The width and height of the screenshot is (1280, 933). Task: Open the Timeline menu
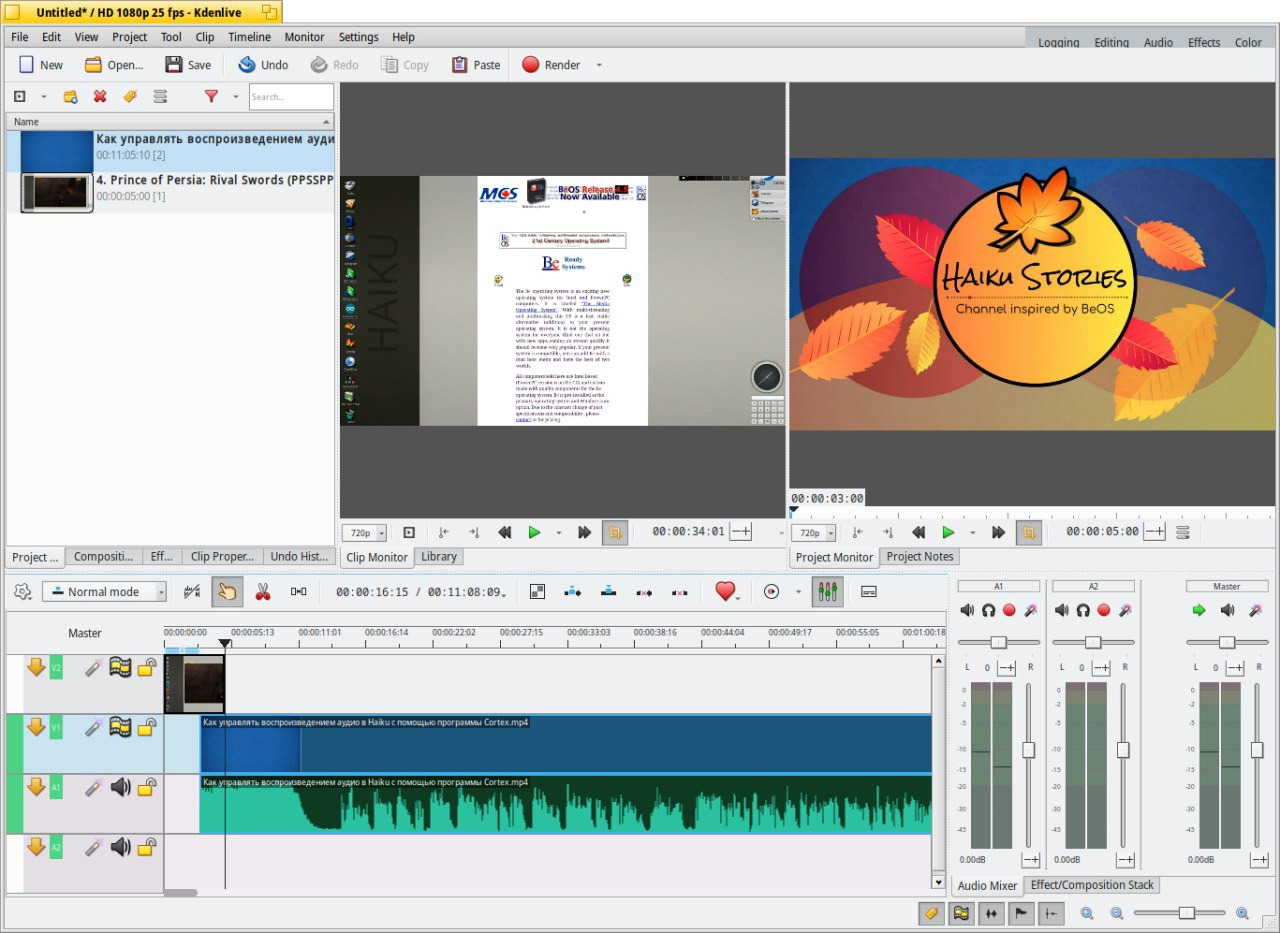click(x=249, y=37)
